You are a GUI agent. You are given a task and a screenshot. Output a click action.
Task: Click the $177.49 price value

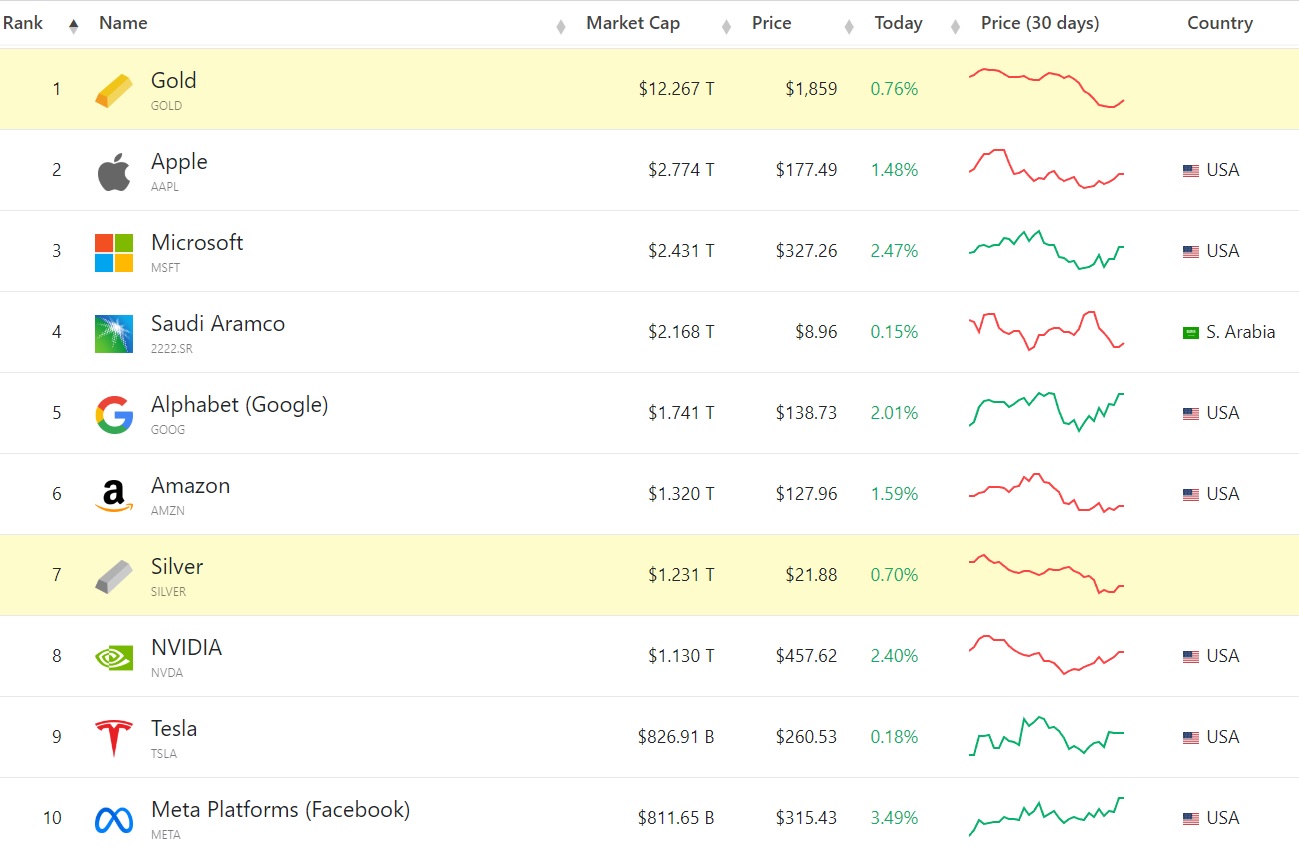(806, 170)
